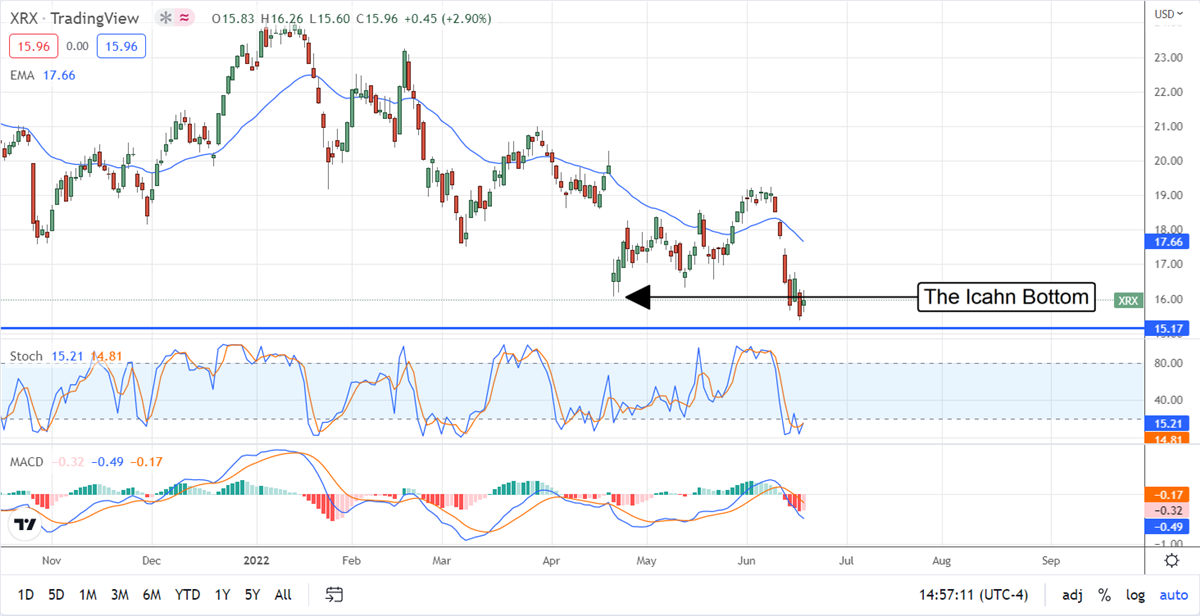
Task: Click the TradingView logo badge on chart
Action: pyautogui.click(x=26, y=524)
